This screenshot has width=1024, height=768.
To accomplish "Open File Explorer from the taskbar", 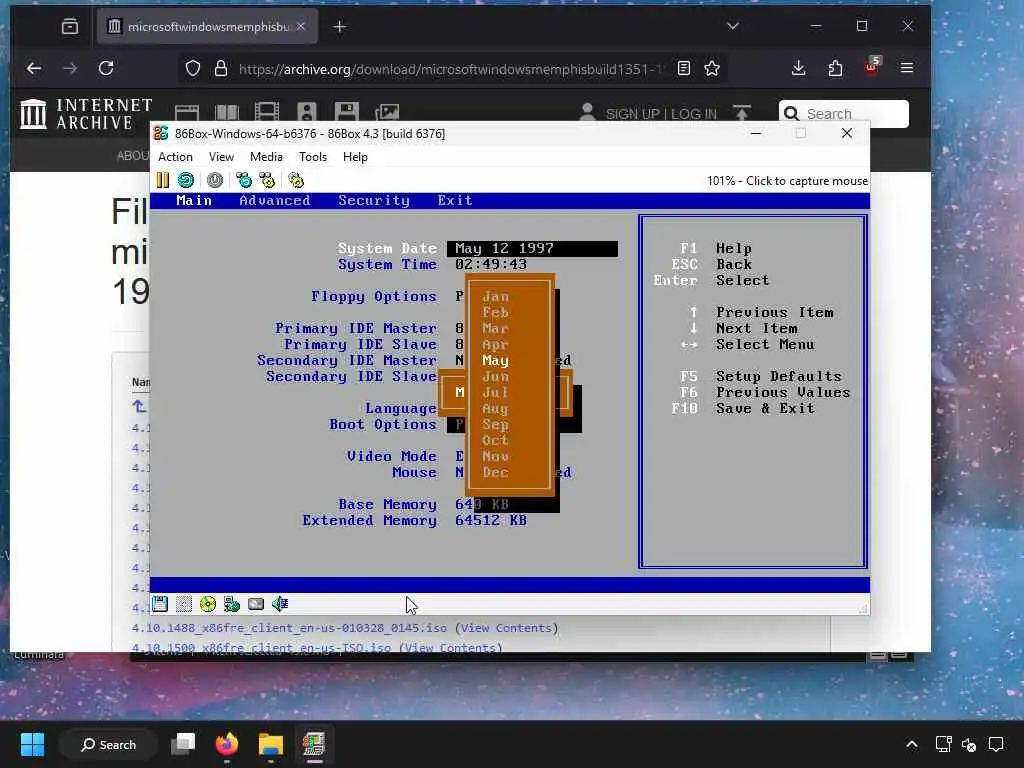I will [x=270, y=744].
